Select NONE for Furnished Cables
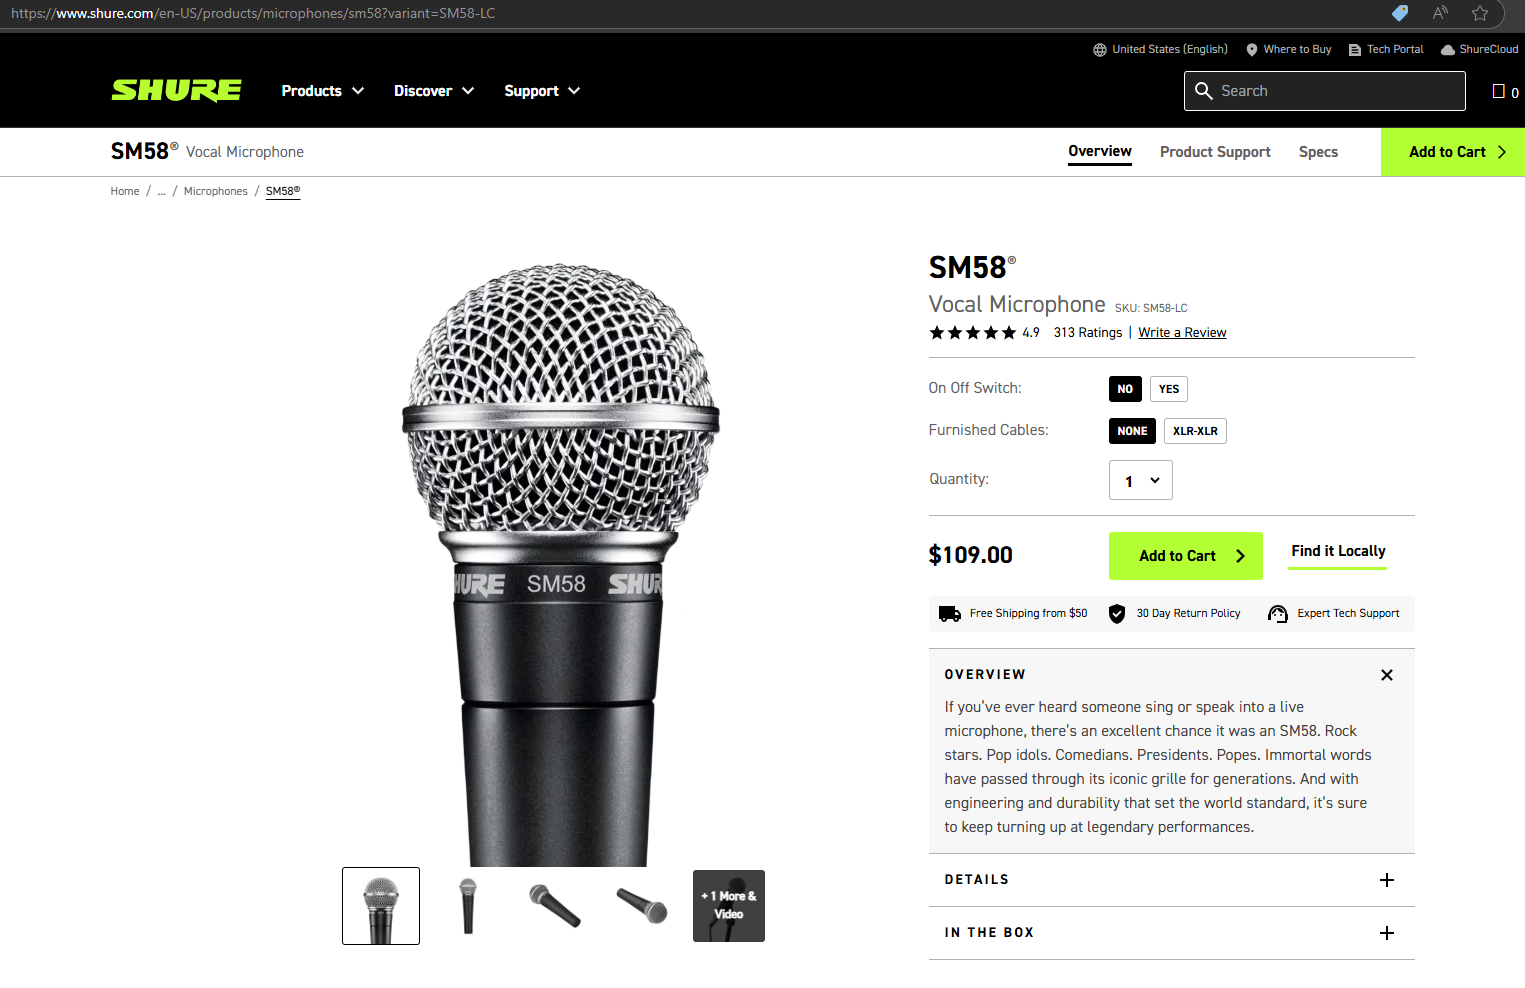The width and height of the screenshot is (1525, 988). click(x=1132, y=431)
